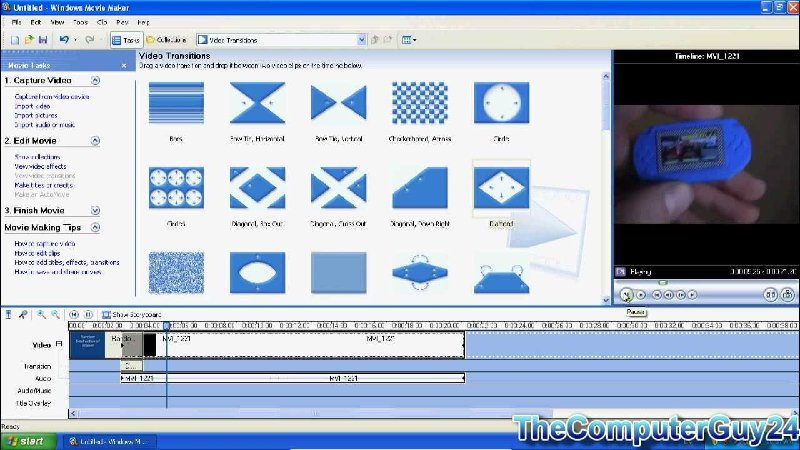Select the Bow Tie, Horizontal transition
Image resolution: width=800 pixels, height=450 pixels.
257,103
